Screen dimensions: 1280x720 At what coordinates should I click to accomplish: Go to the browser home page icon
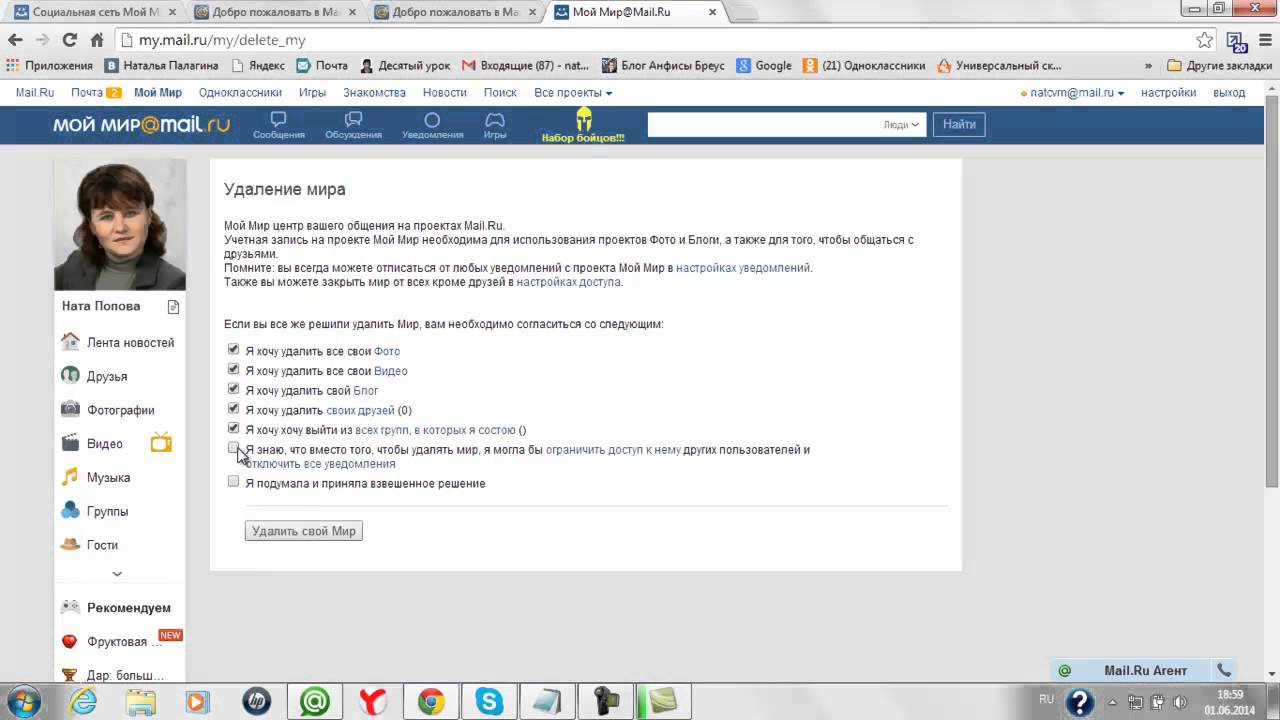pyautogui.click(x=97, y=40)
